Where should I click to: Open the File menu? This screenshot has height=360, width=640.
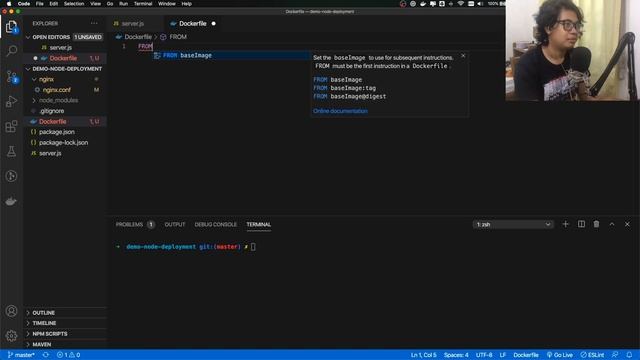[x=40, y=4]
